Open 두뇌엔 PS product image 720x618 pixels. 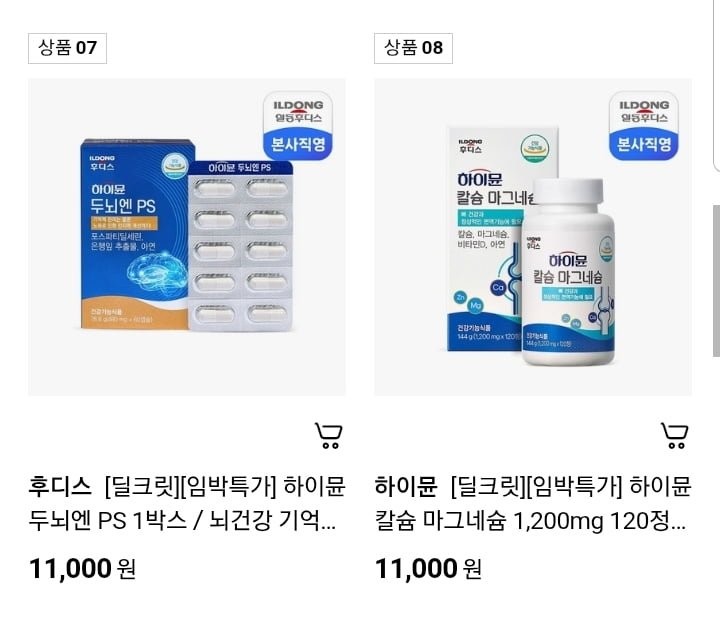click(x=187, y=237)
